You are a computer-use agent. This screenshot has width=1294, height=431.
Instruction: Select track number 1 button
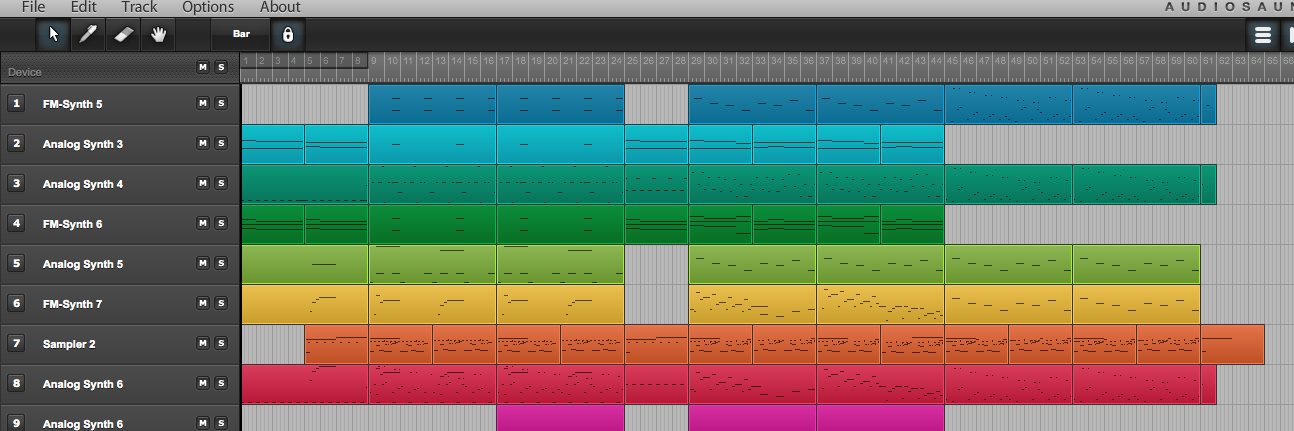pos(16,103)
